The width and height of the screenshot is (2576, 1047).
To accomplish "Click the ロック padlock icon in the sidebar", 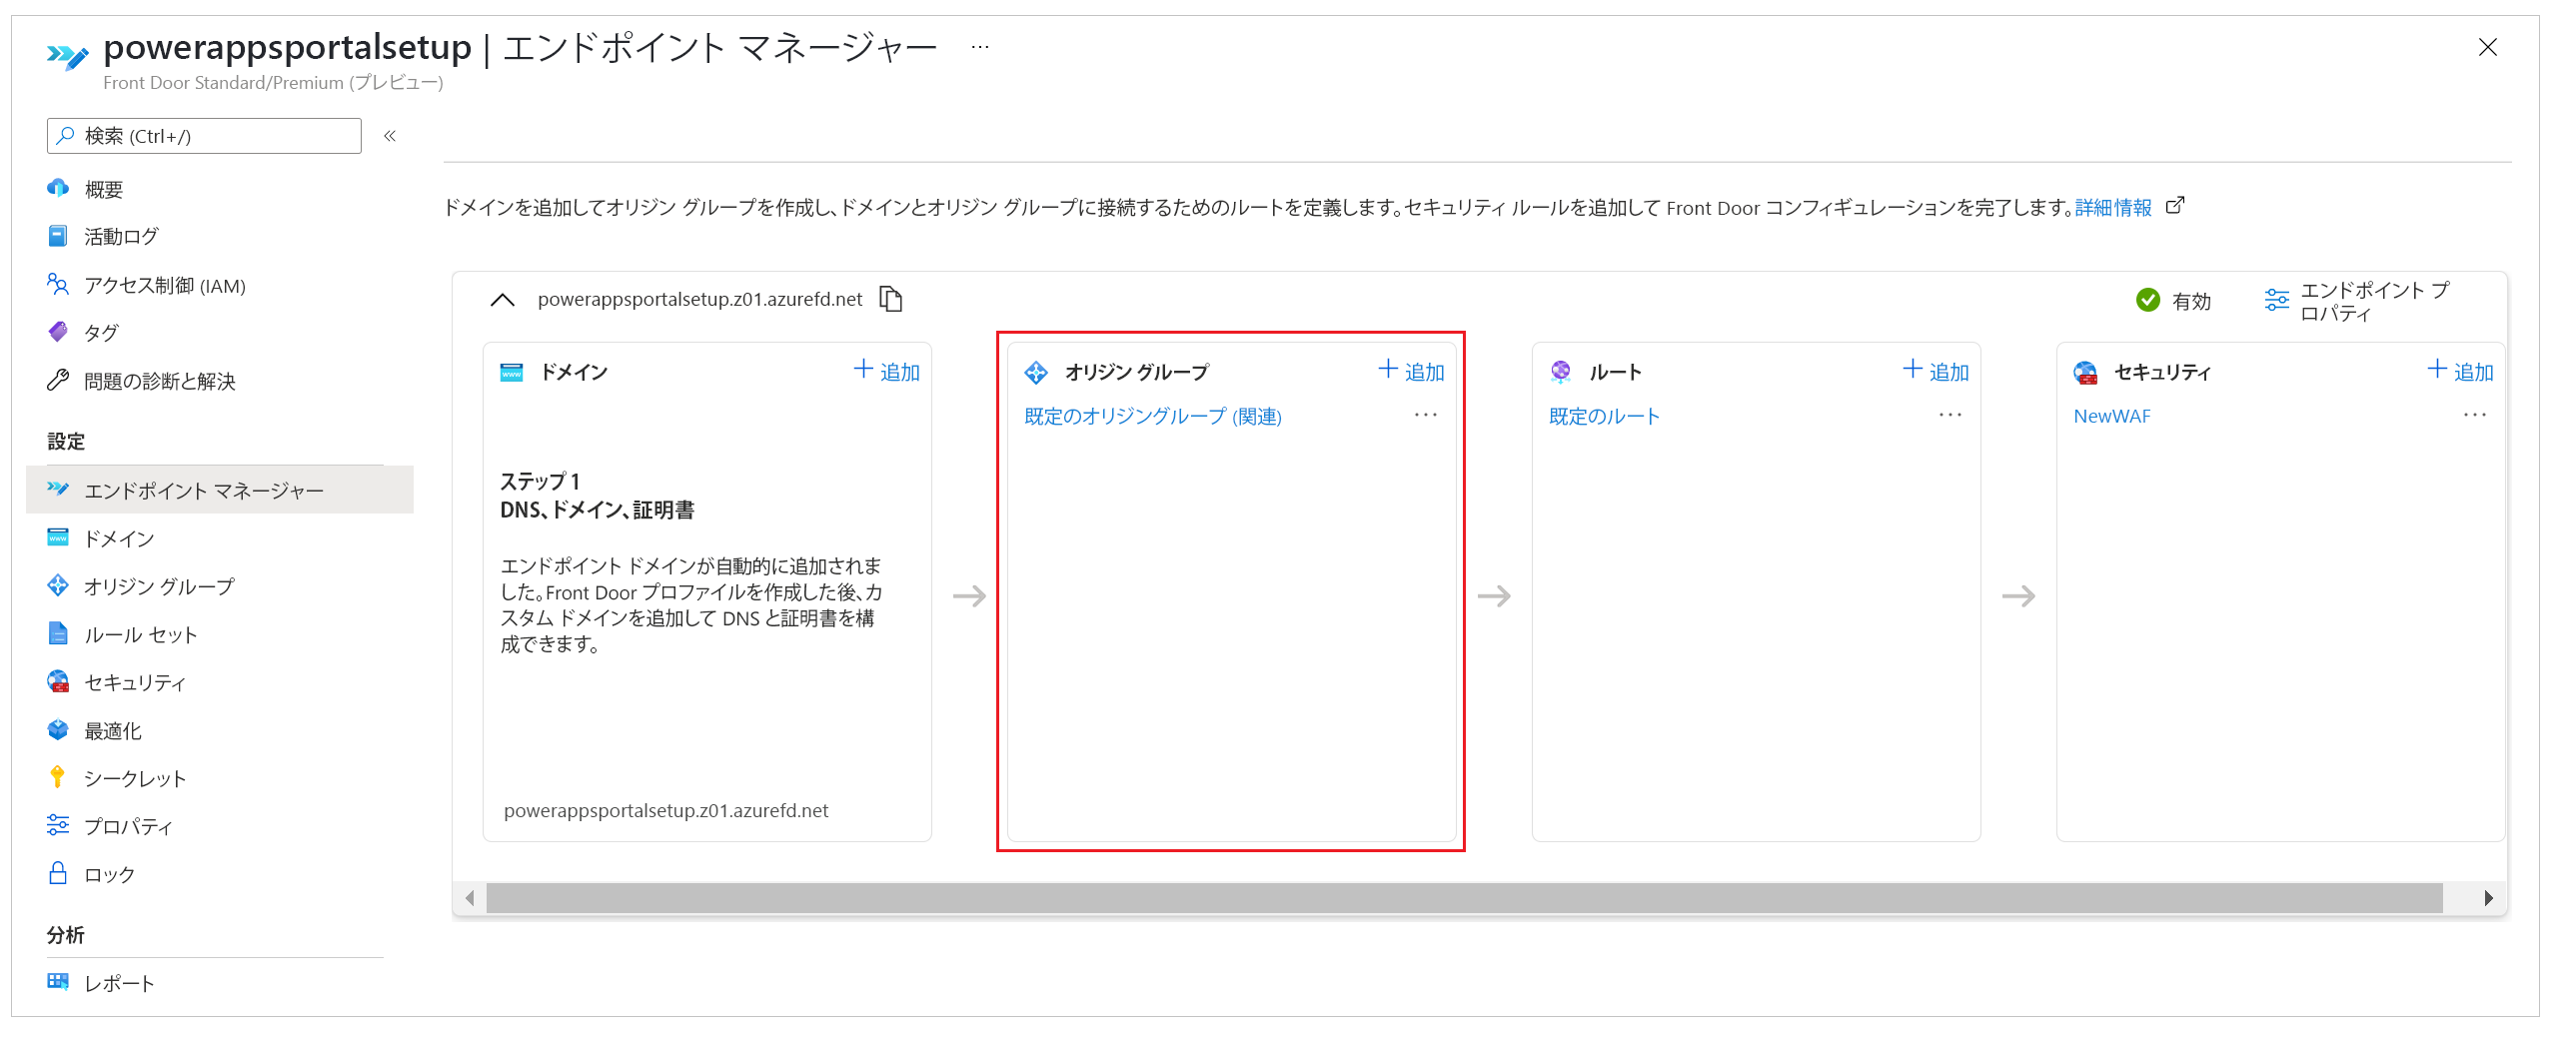I will 58,874.
